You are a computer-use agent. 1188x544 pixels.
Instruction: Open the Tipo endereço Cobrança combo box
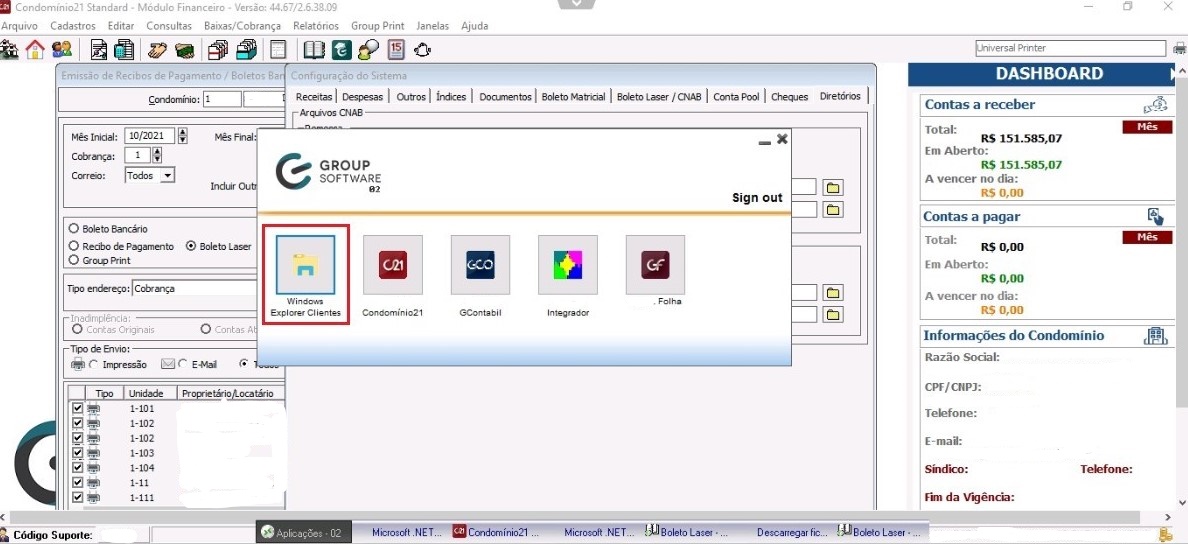pyautogui.click(x=197, y=289)
